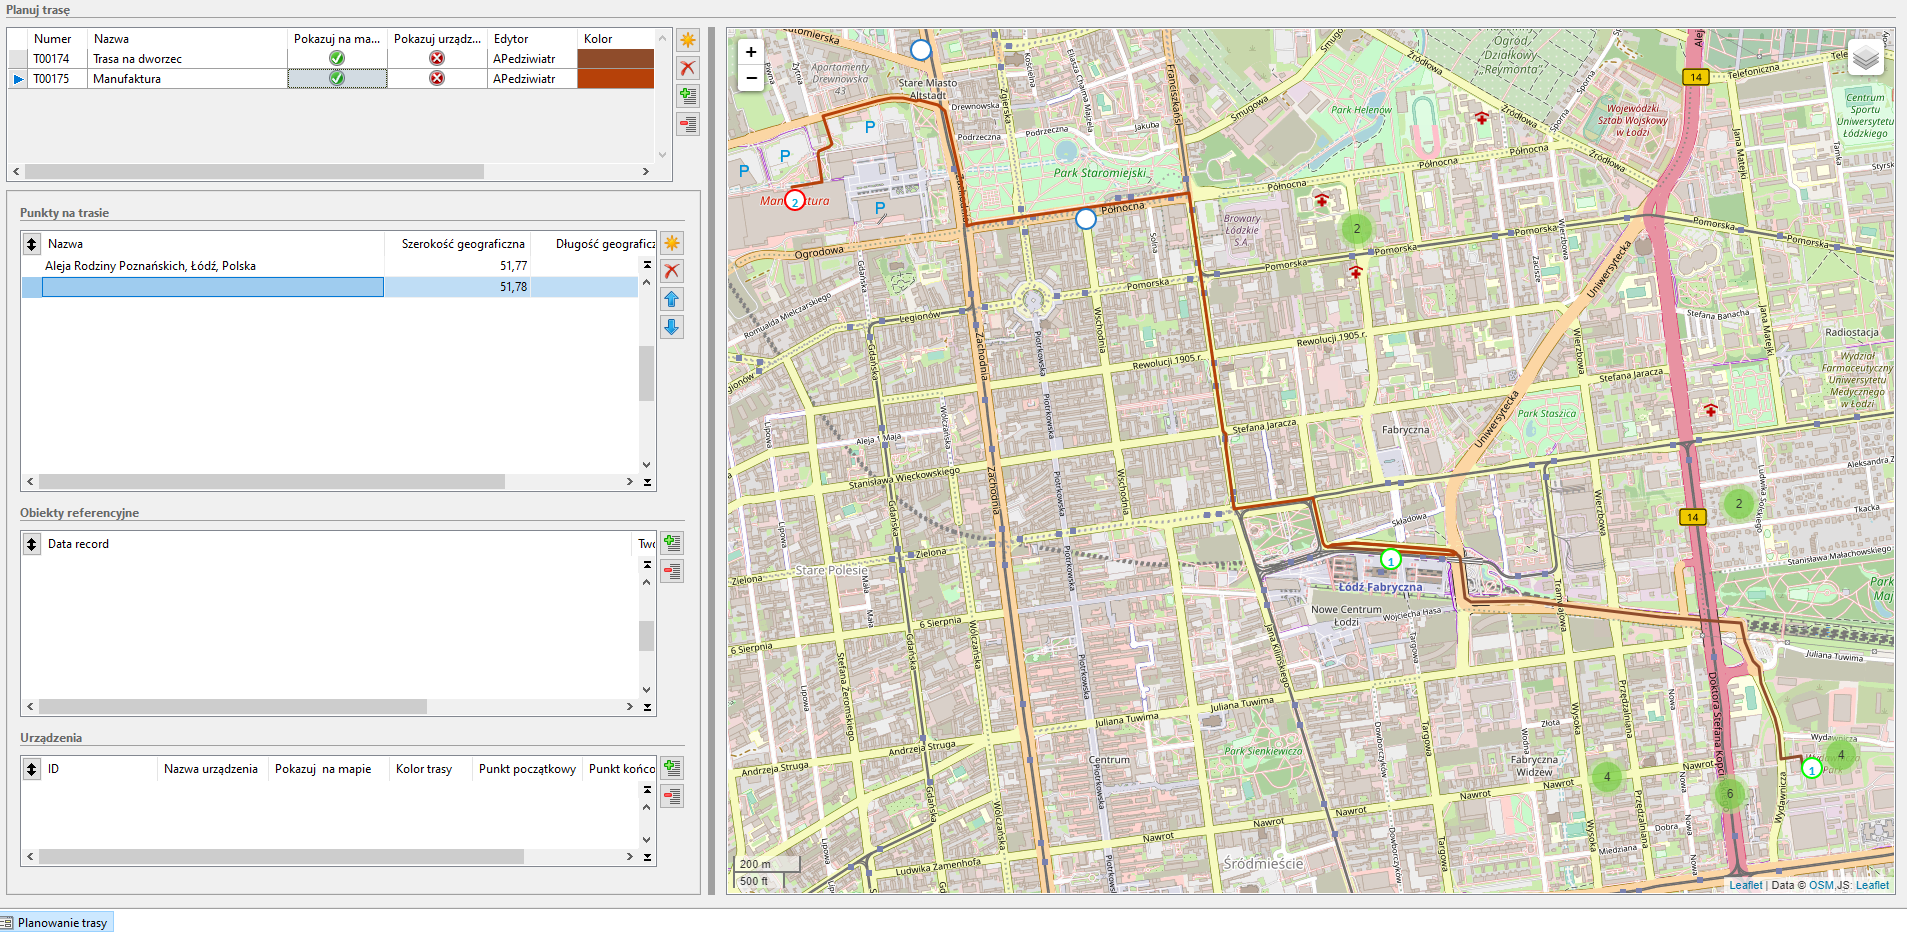This screenshot has height=934, width=1907.
Task: Toggle Pokazuj urządzenia for Trasa na dworzec
Action: pos(437,58)
